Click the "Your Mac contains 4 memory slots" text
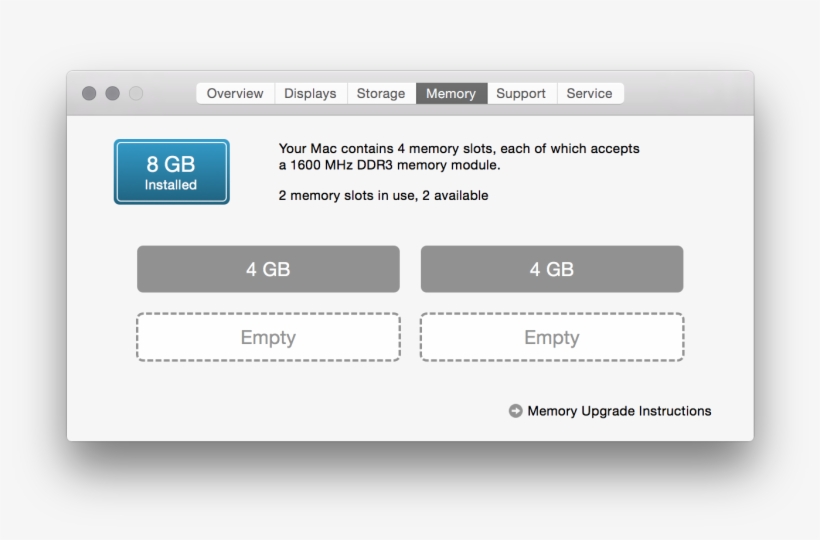Viewport: 820px width, 540px height. pos(458,149)
